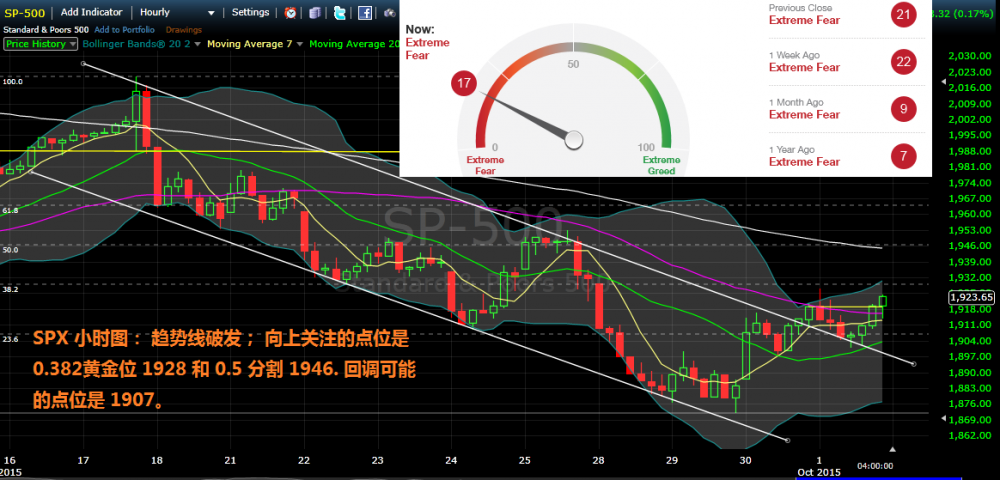
Task: Click the 38.2 Fibonacci level label
Action: tap(10, 289)
